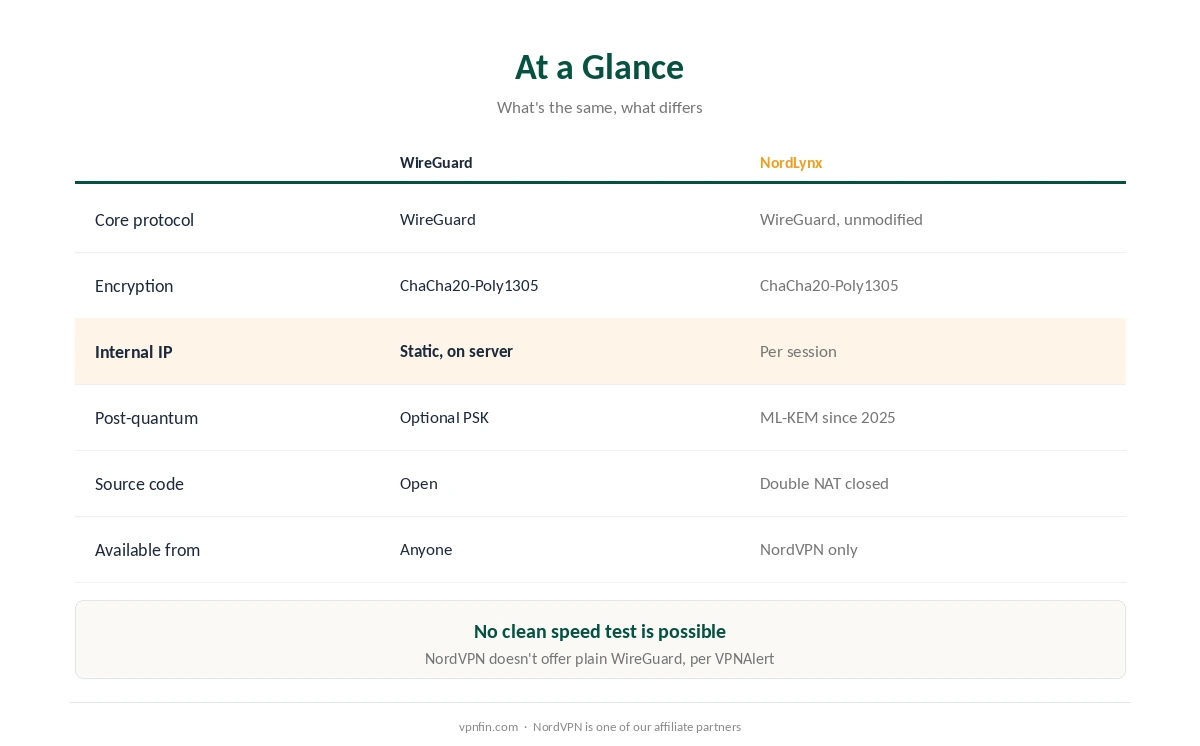Screen dimensions: 1200x746
Task: Select the 'Available from' row label
Action: (147, 549)
